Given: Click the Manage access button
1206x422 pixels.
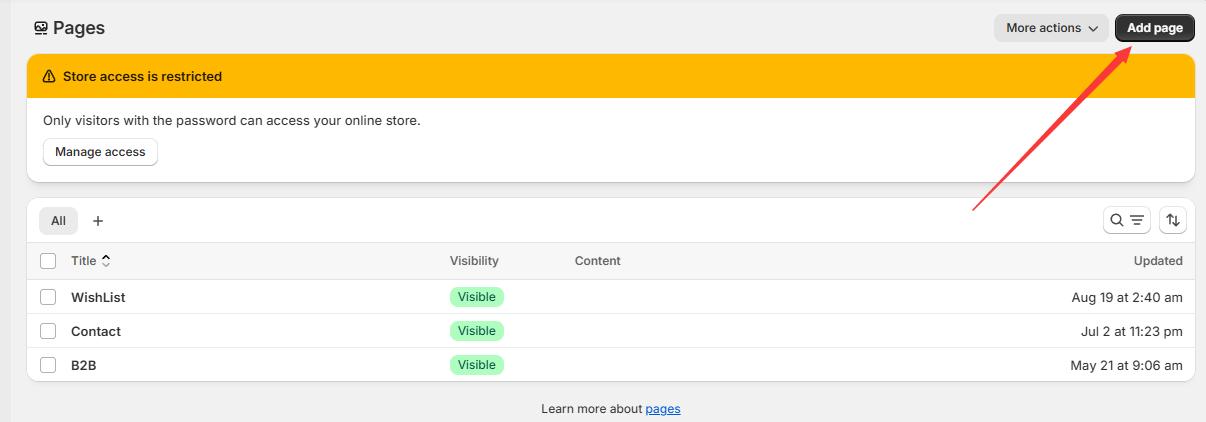Looking at the screenshot, I should (100, 152).
